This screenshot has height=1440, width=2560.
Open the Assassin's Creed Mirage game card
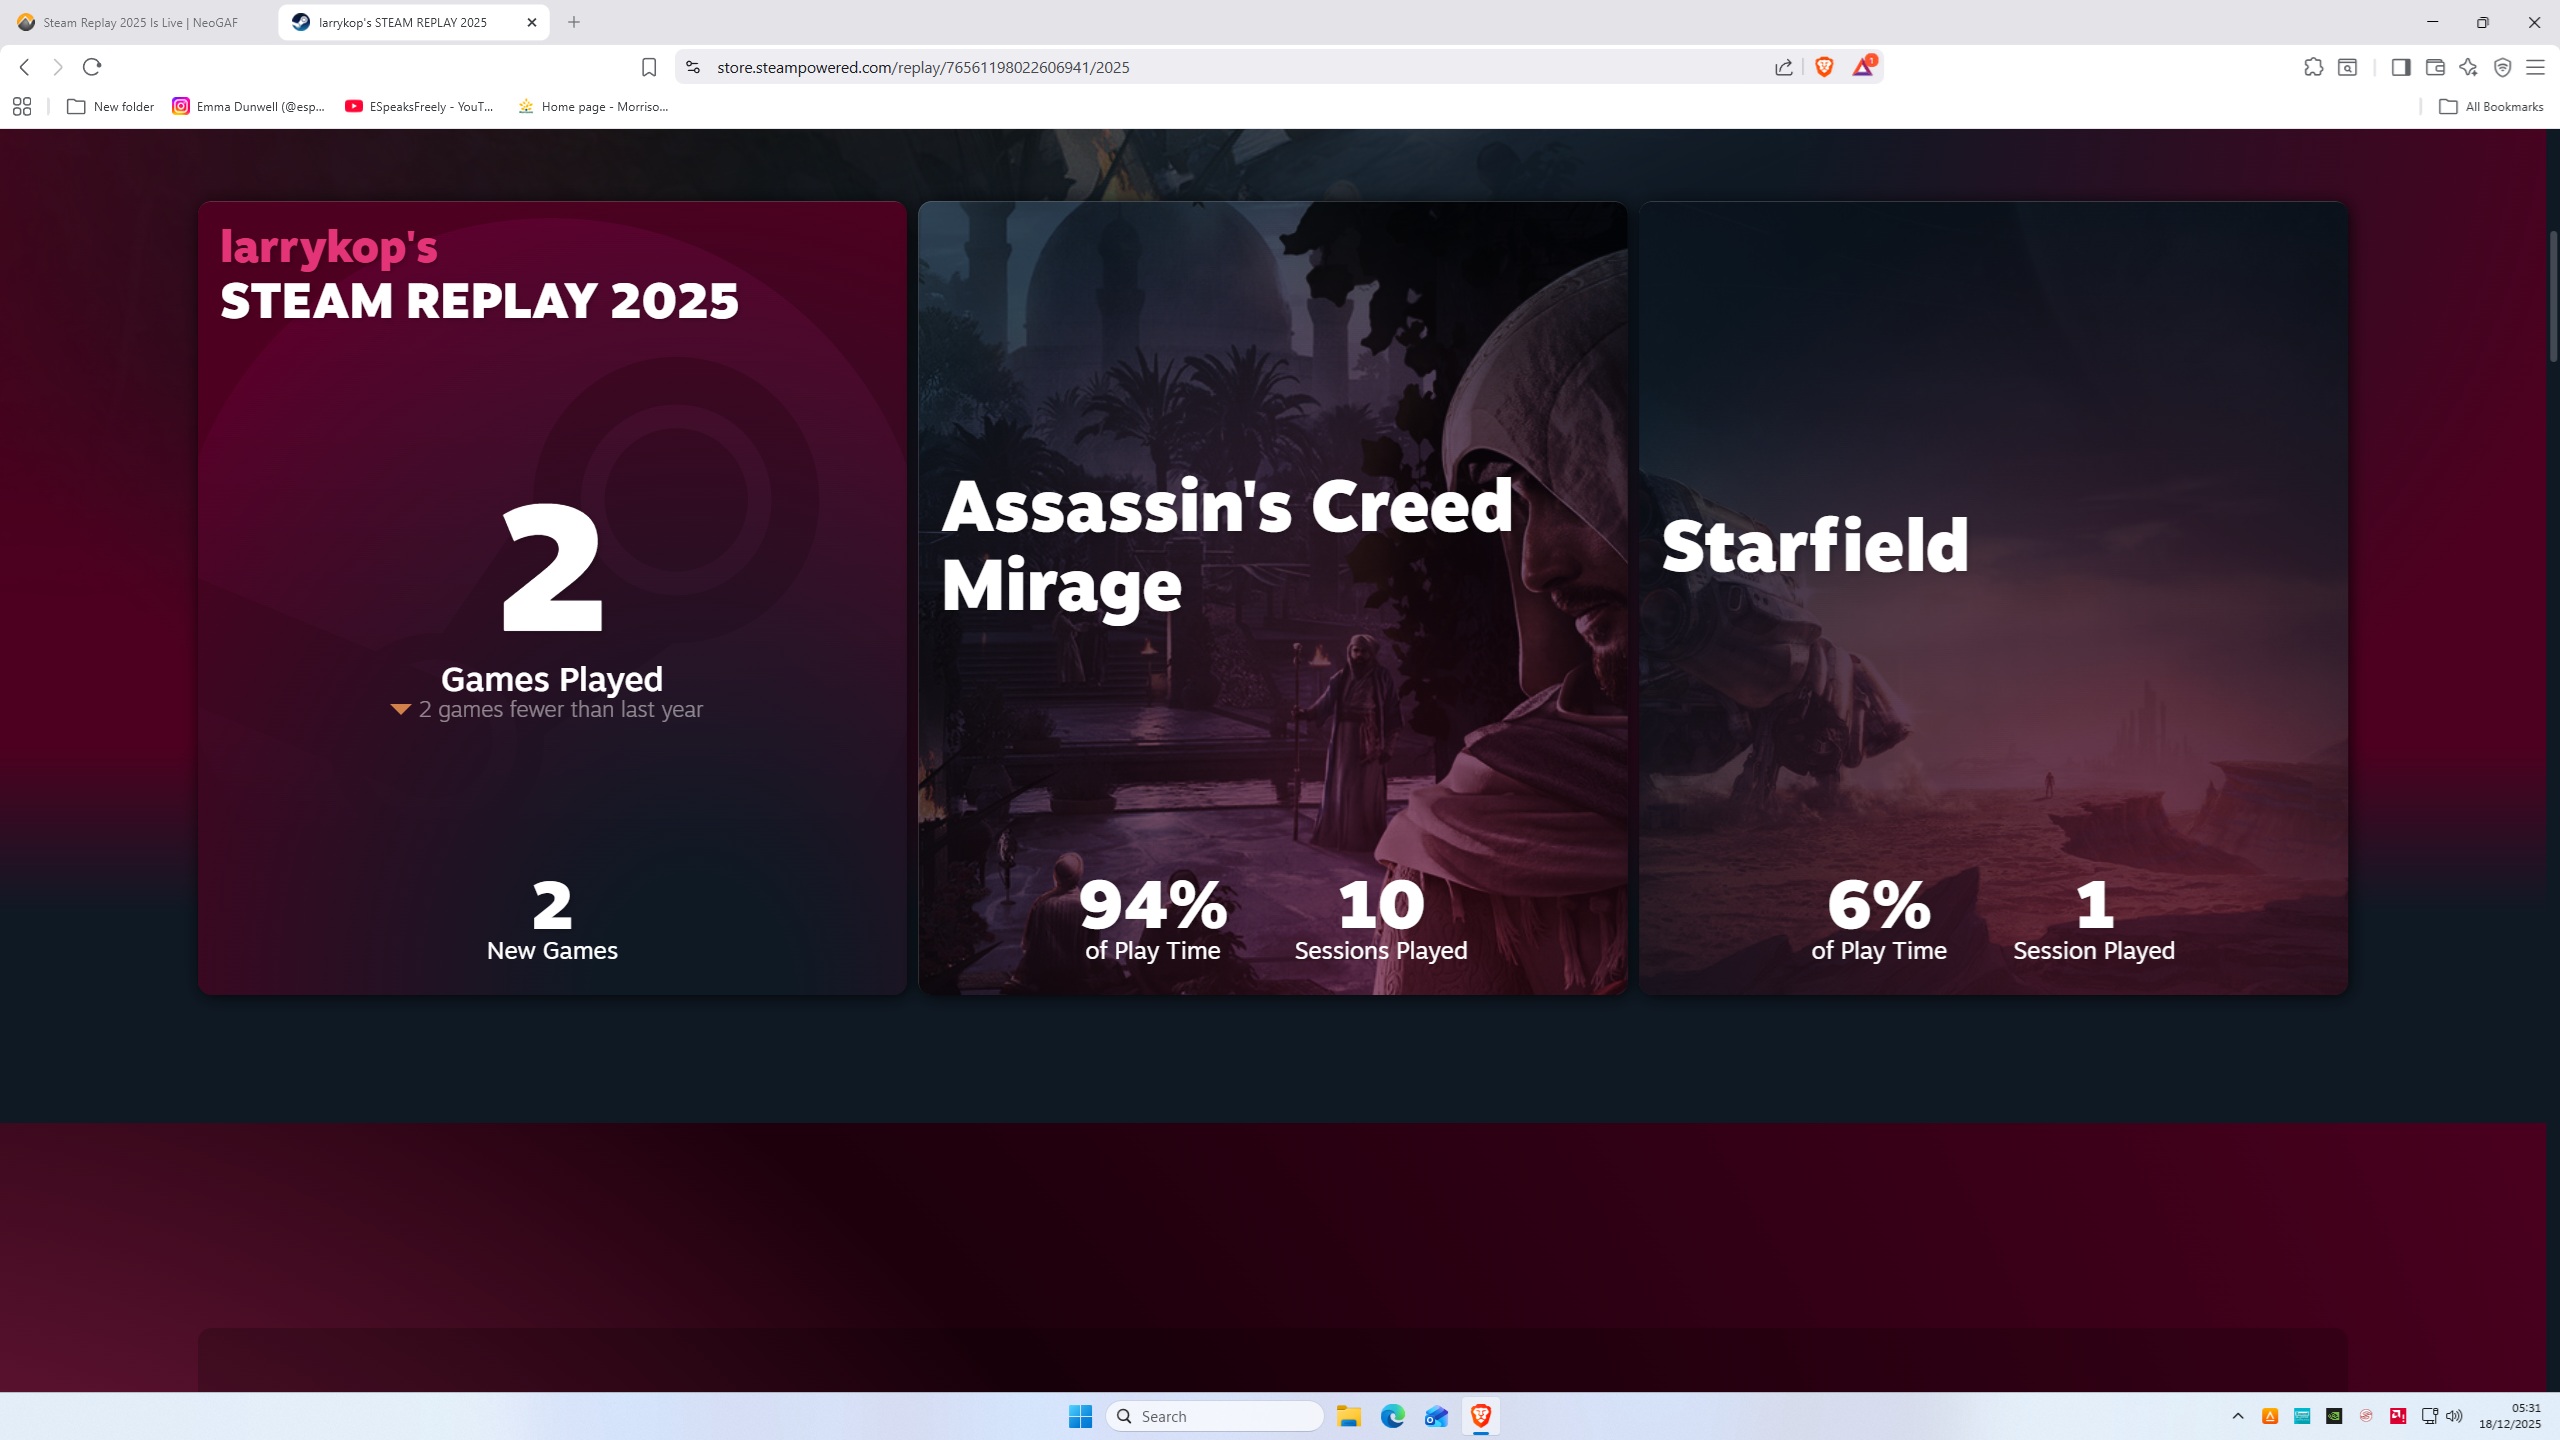tap(1273, 598)
